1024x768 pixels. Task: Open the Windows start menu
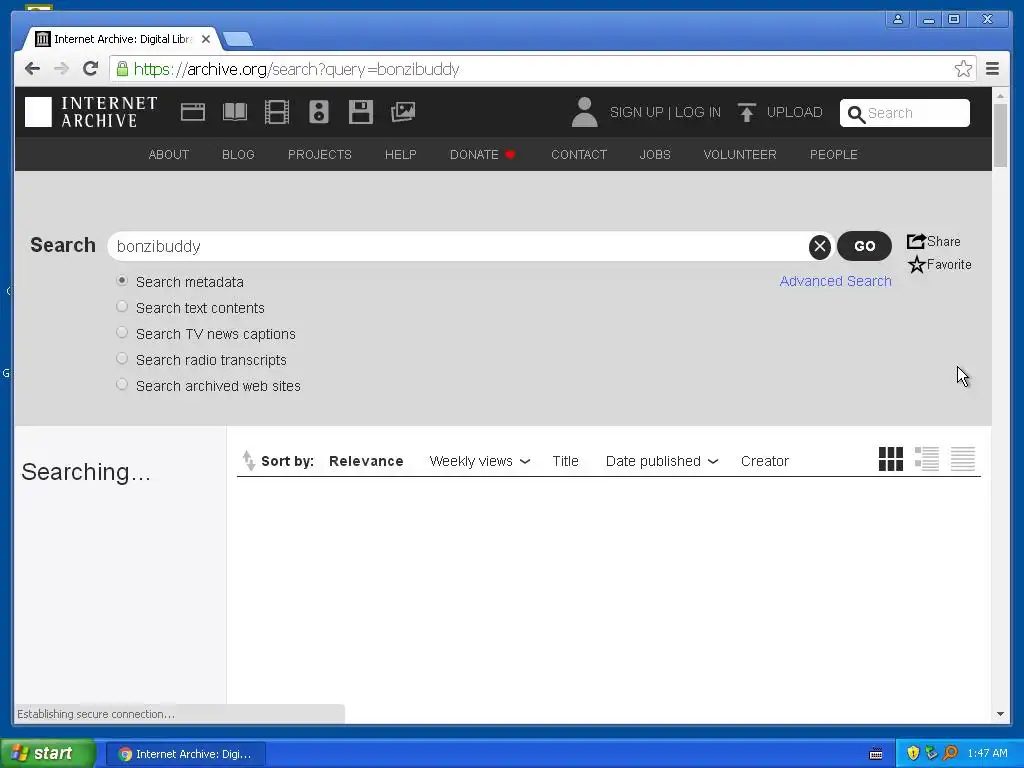[48, 753]
